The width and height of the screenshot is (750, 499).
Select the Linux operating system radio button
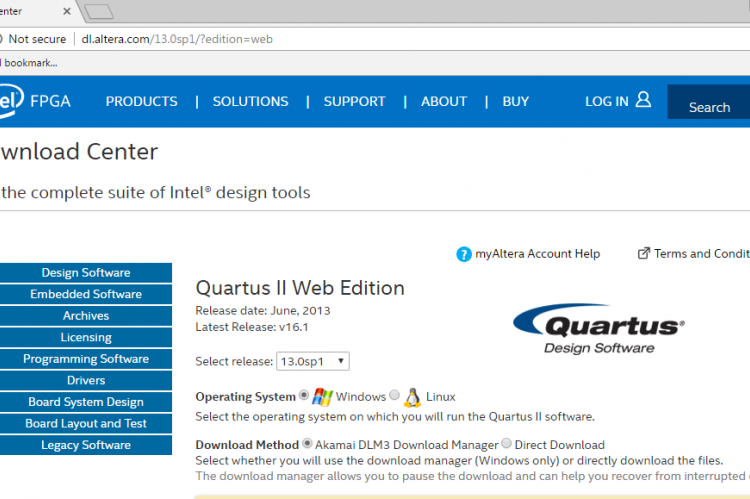(x=394, y=395)
